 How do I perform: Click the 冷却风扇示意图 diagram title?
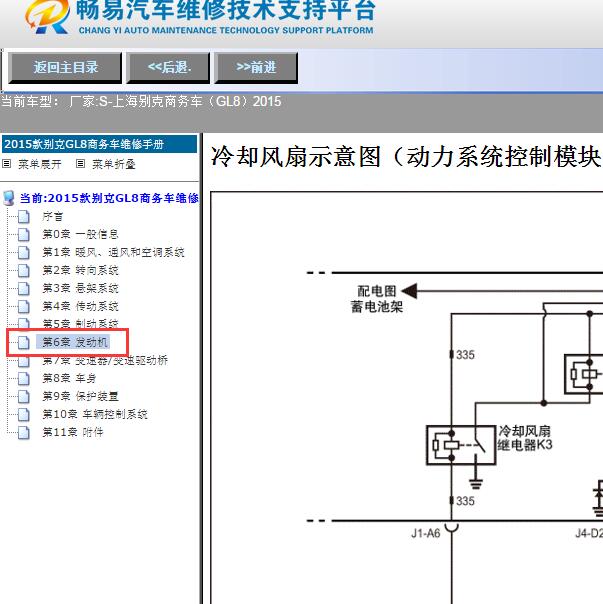click(x=406, y=156)
